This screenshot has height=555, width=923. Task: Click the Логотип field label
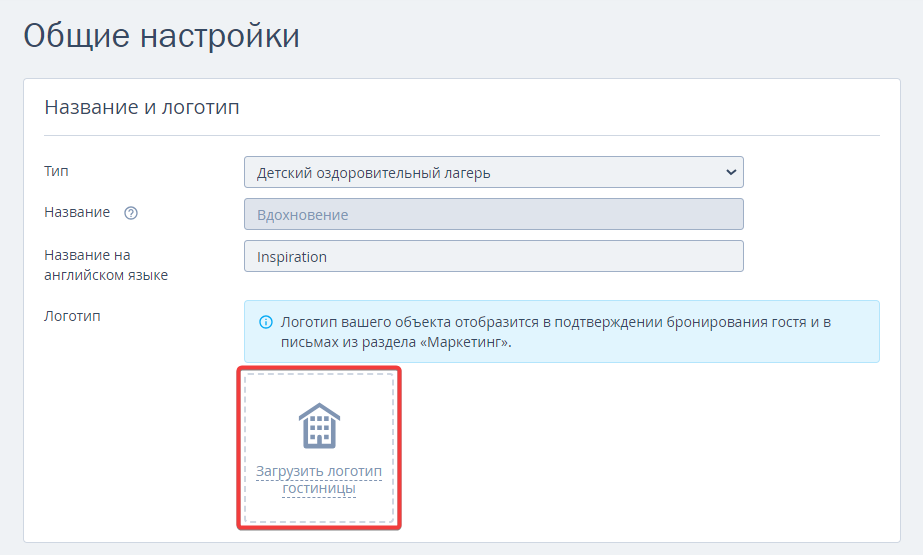click(x=72, y=316)
